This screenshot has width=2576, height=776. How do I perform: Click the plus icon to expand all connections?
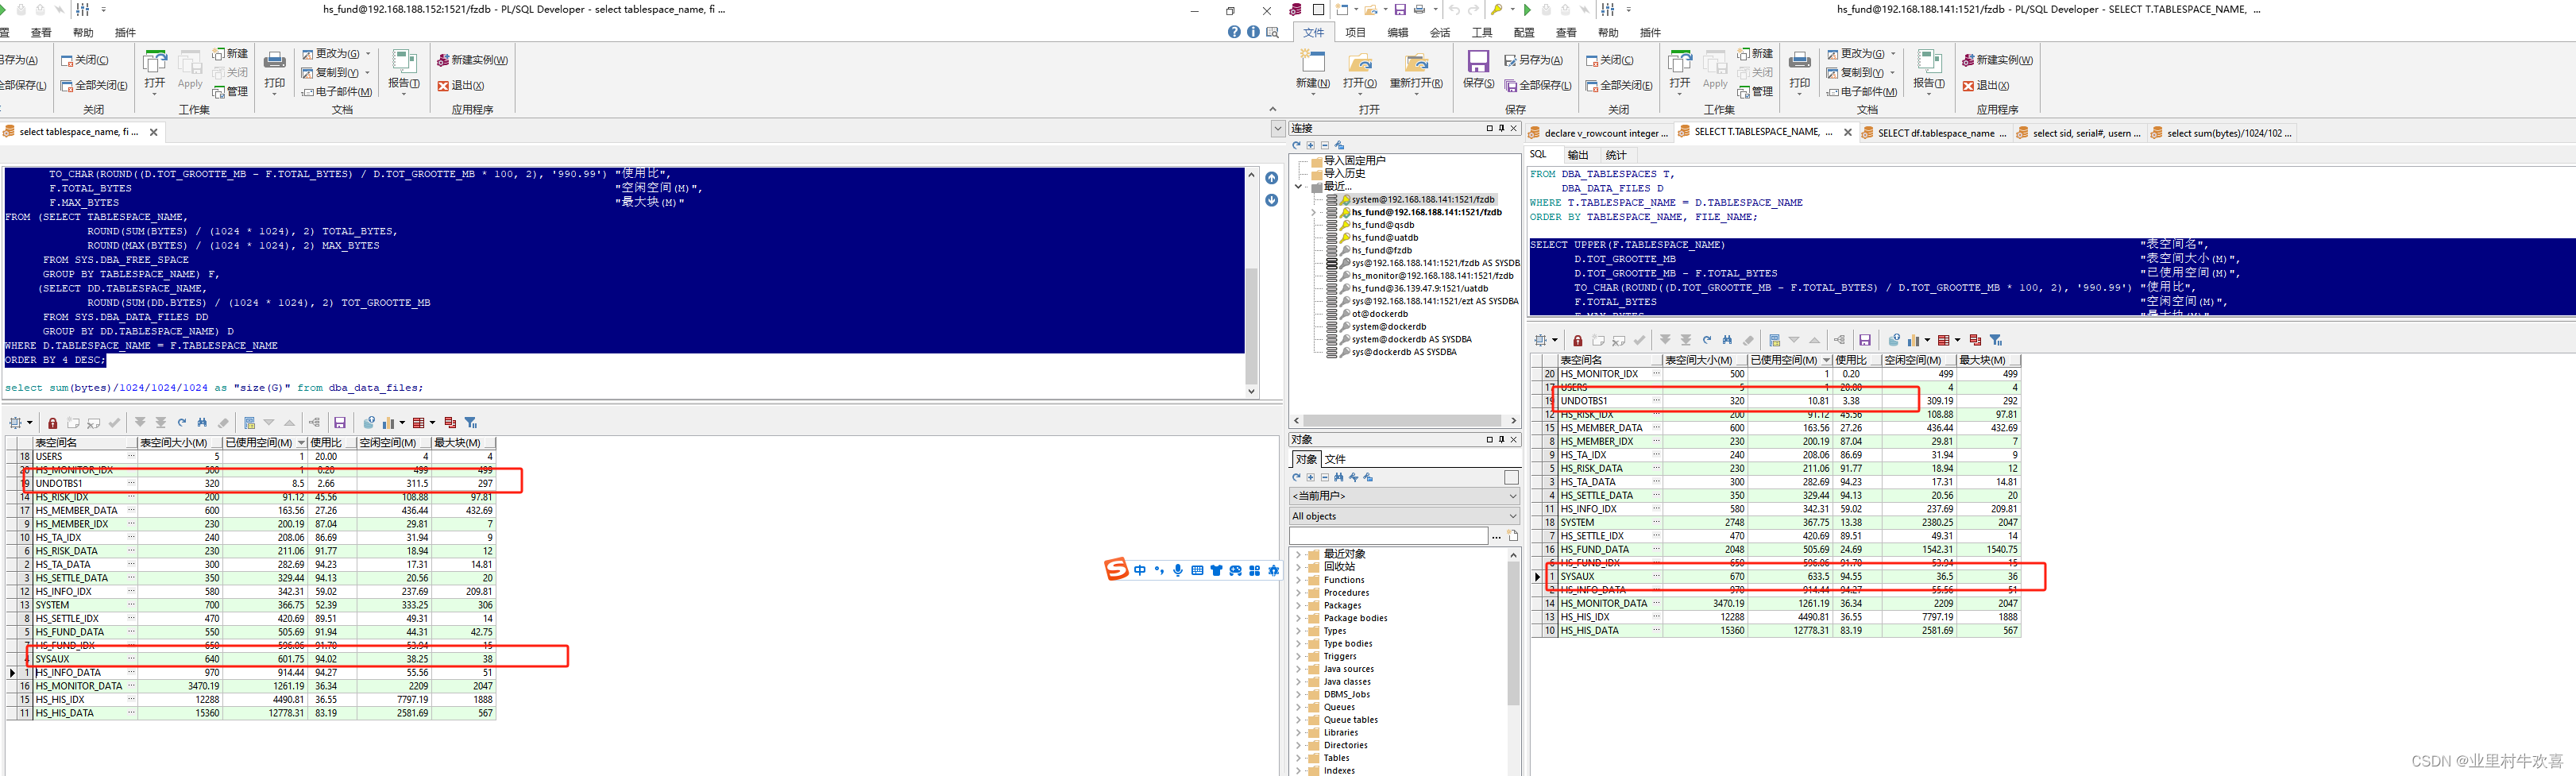pos(1311,145)
